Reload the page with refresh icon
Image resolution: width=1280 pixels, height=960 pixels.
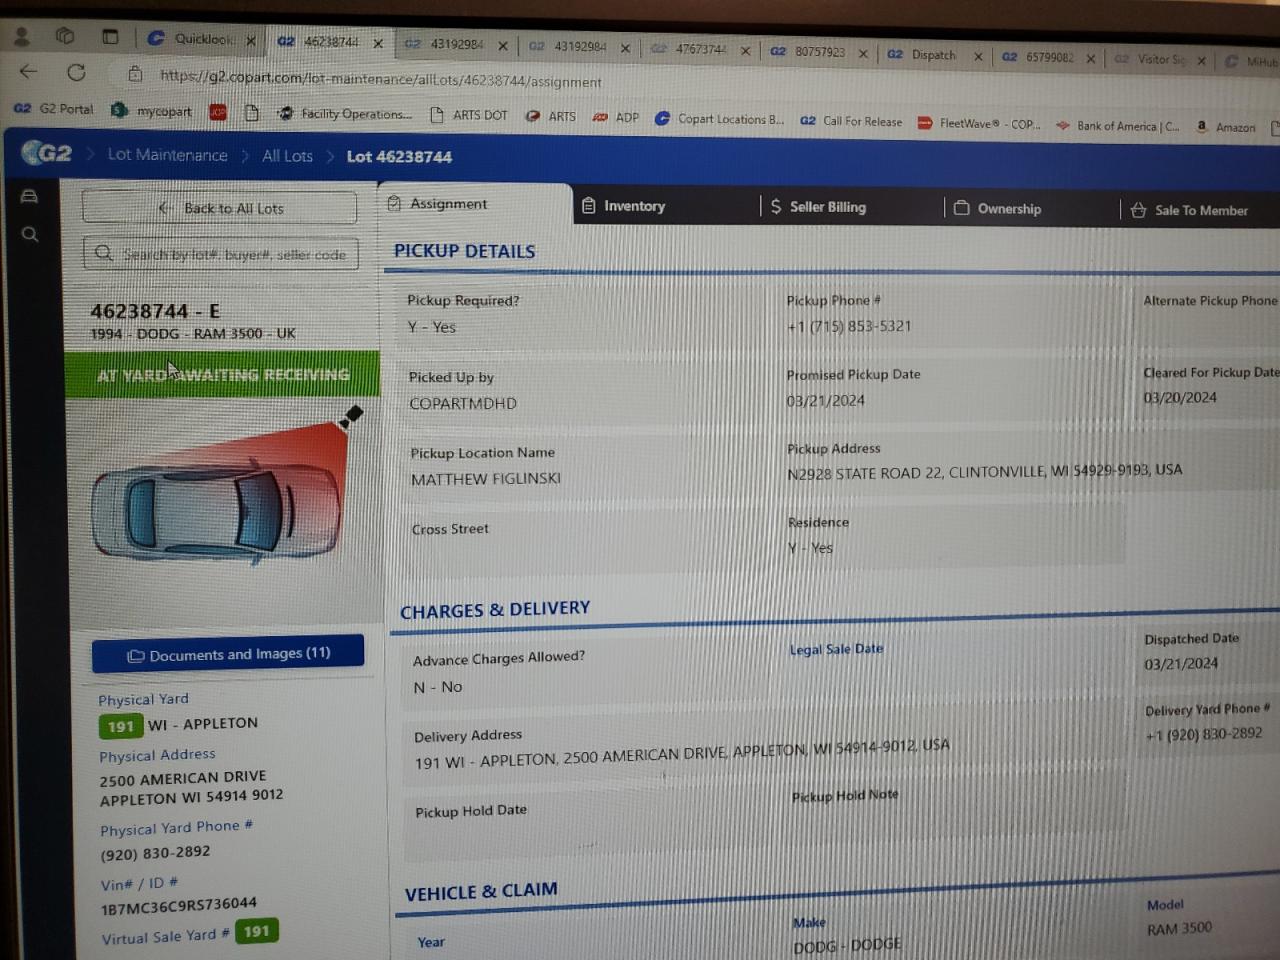click(76, 72)
